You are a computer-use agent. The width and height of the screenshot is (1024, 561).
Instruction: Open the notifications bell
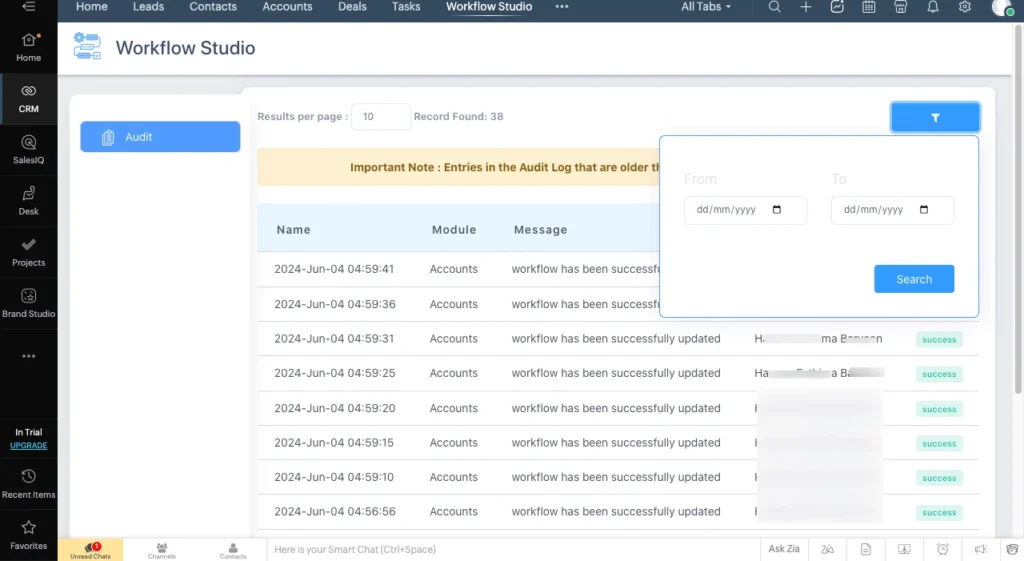coord(933,7)
